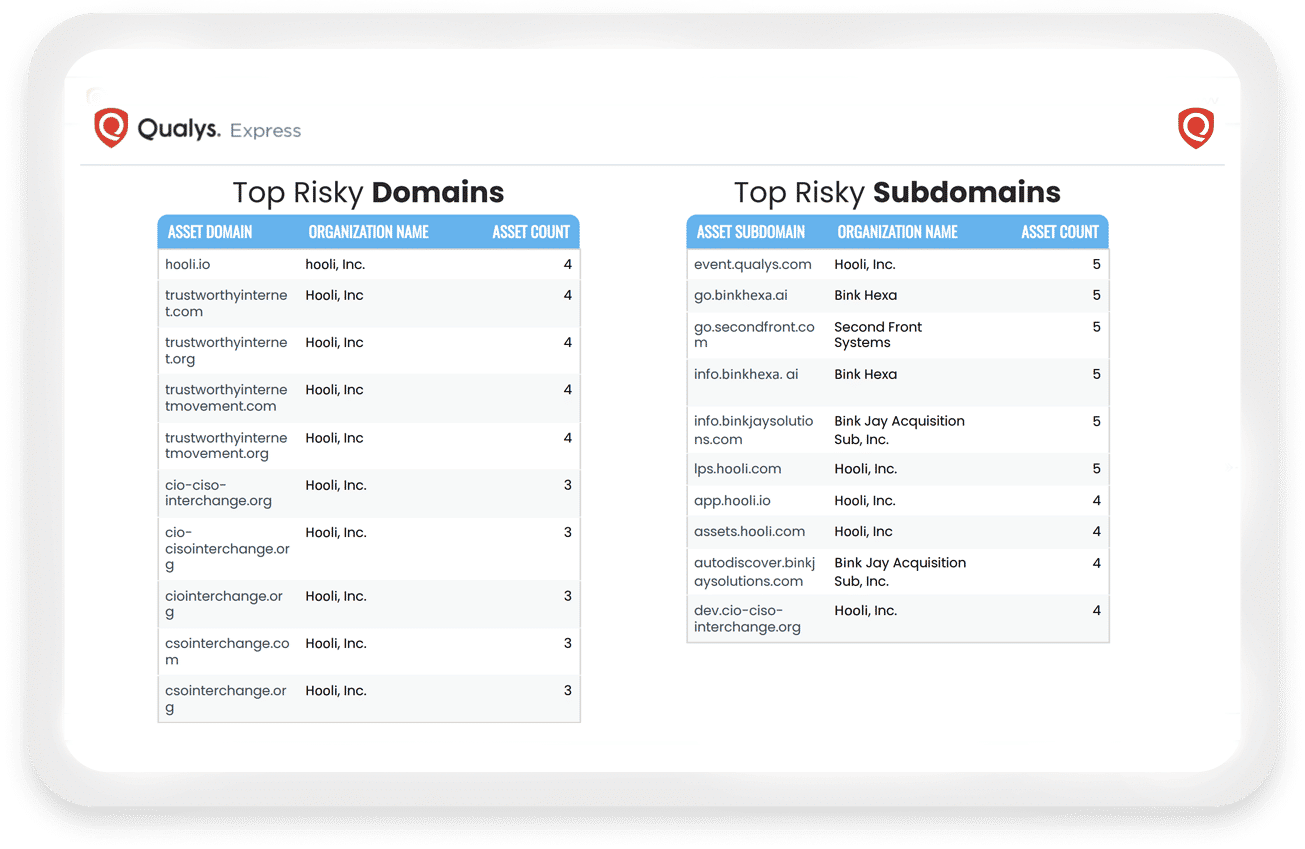
Task: Choose the app.hooli.io subdomain
Action: tap(733, 501)
